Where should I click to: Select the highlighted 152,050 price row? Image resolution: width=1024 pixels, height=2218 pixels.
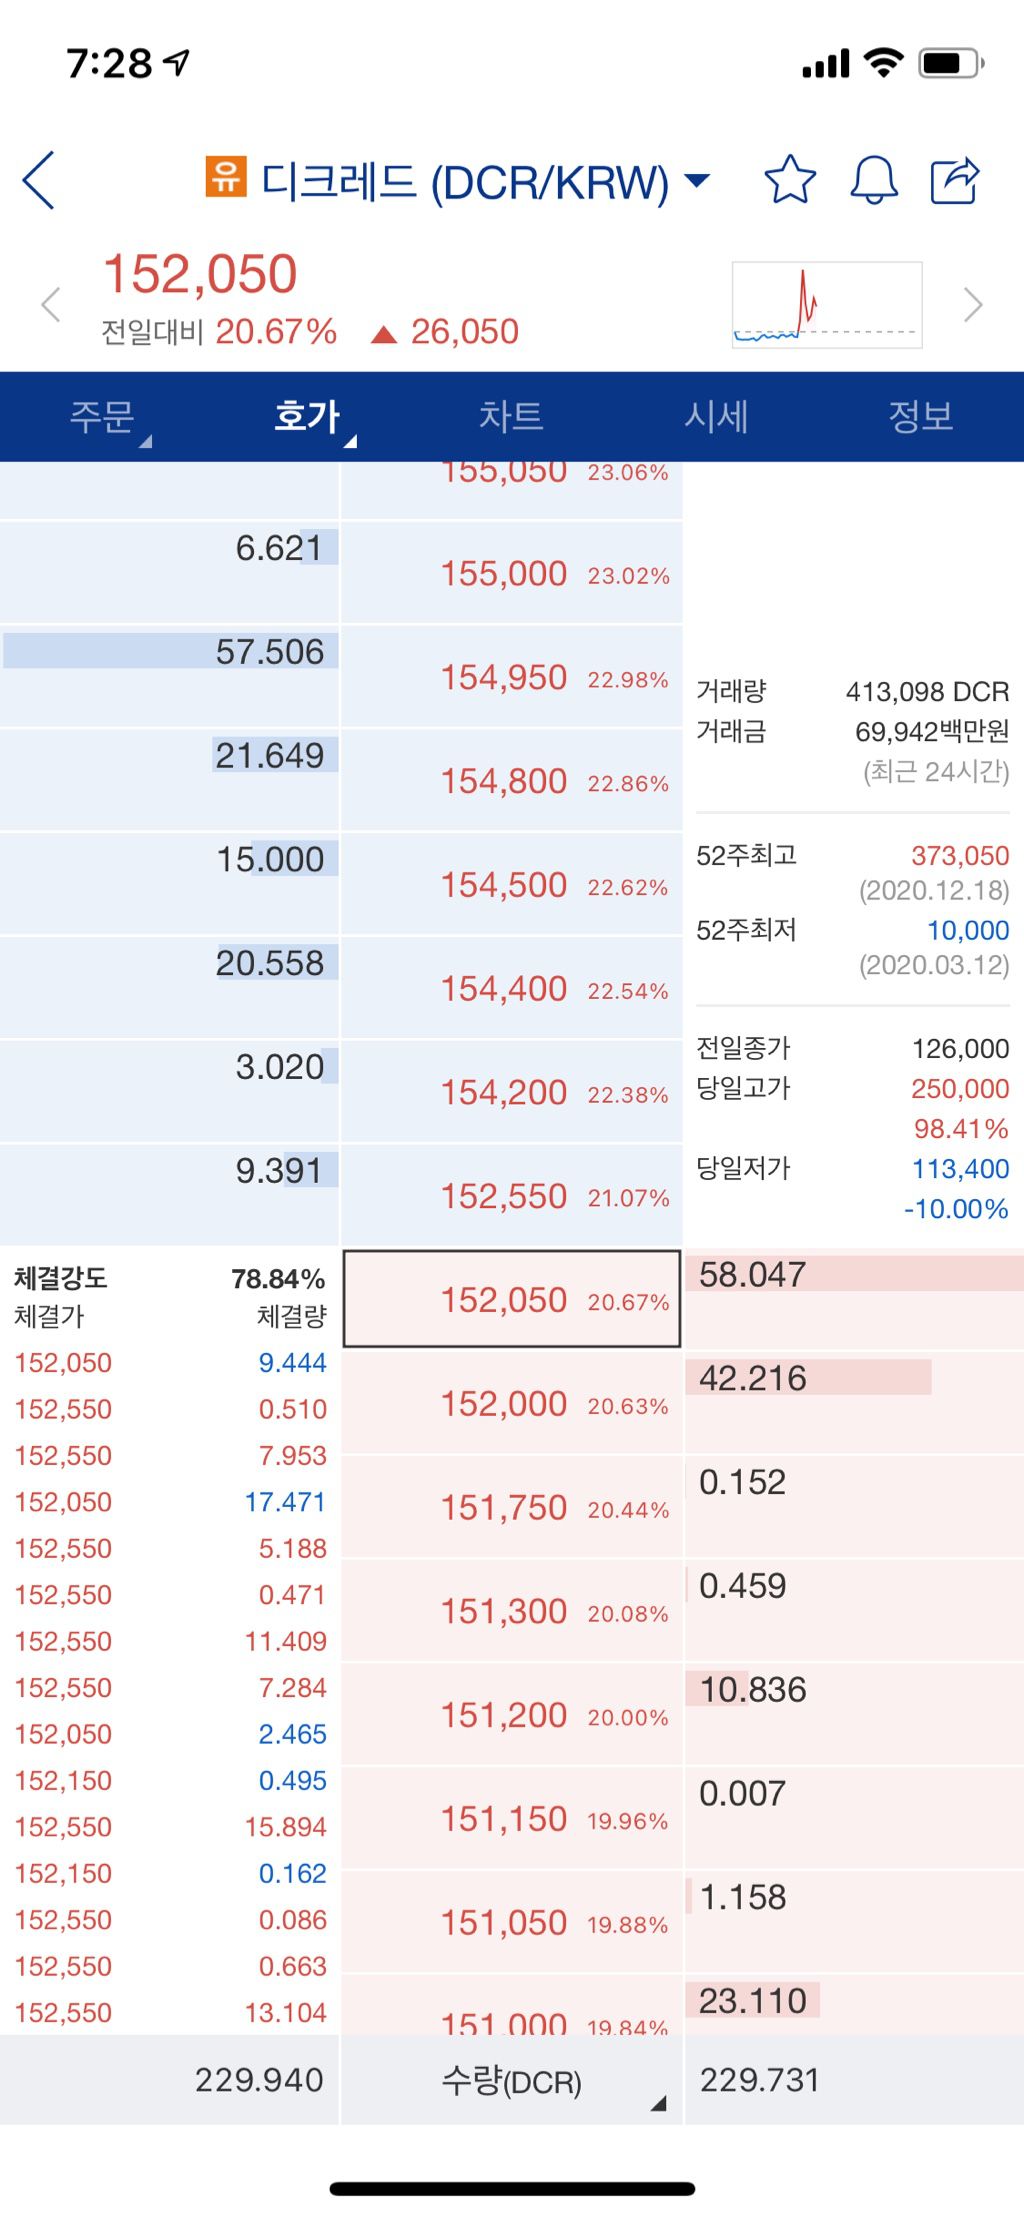click(x=510, y=1297)
